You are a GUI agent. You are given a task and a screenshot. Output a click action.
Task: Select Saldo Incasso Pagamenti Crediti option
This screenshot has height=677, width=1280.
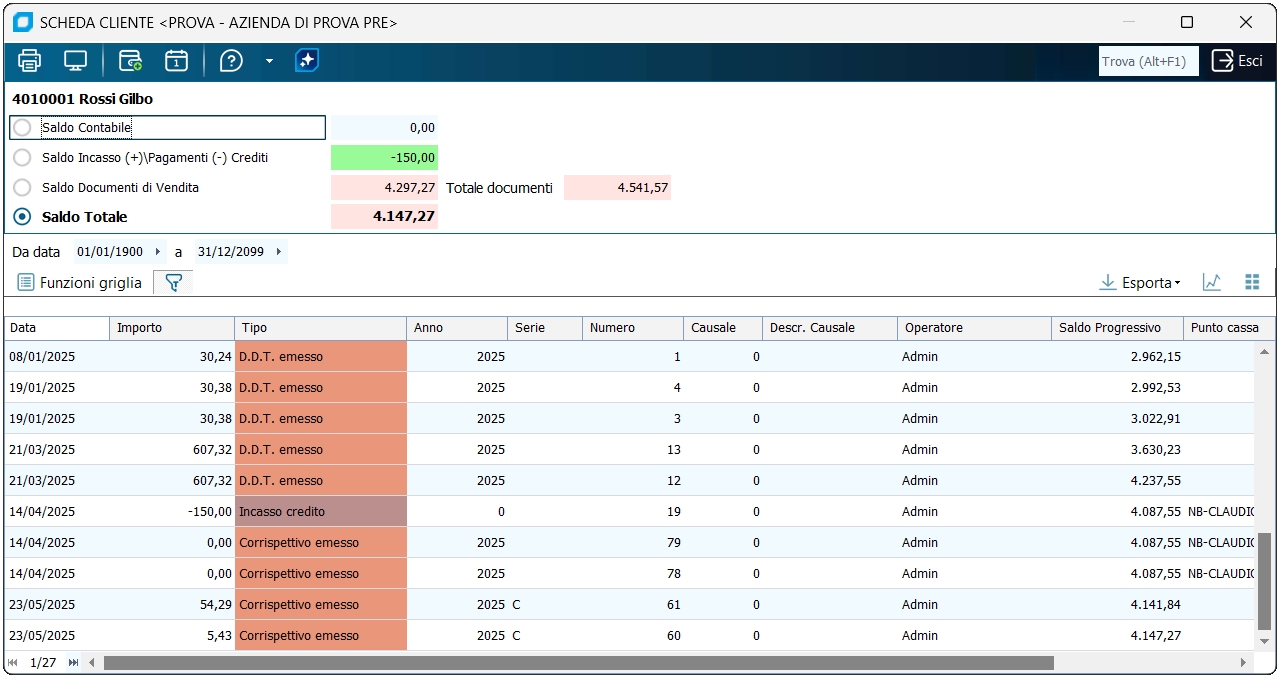click(x=22, y=158)
